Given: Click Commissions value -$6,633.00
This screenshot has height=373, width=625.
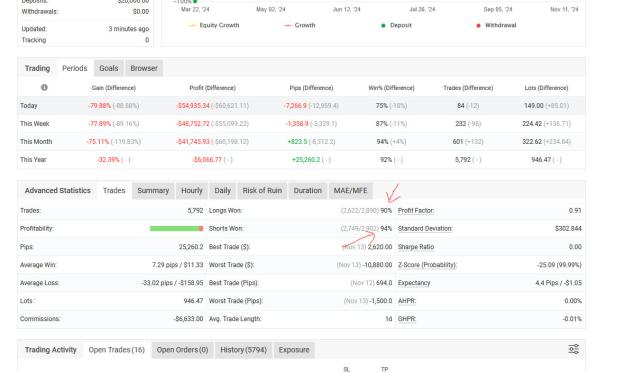Looking at the screenshot, I should (x=189, y=319).
